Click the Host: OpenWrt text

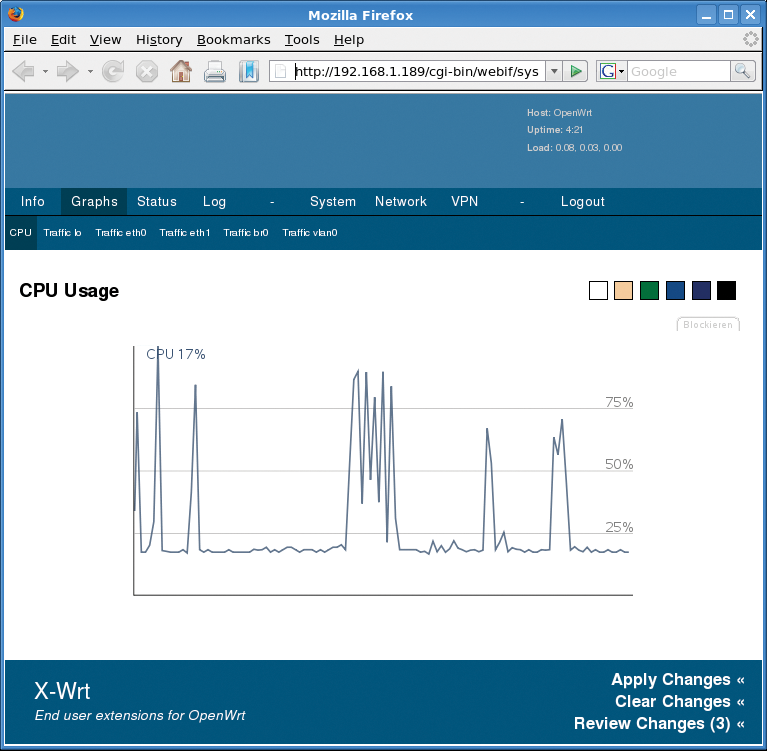pyautogui.click(x=559, y=113)
